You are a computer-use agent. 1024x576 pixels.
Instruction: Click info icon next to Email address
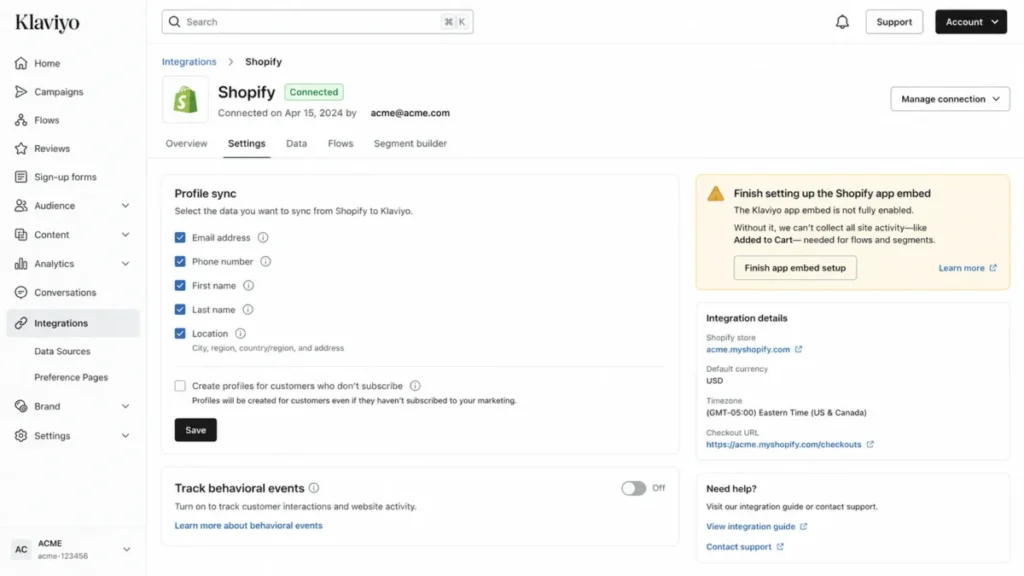click(x=263, y=238)
